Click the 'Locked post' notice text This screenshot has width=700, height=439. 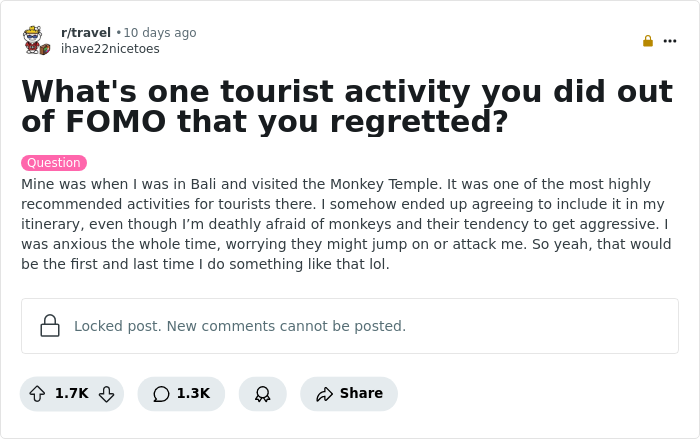(x=240, y=326)
